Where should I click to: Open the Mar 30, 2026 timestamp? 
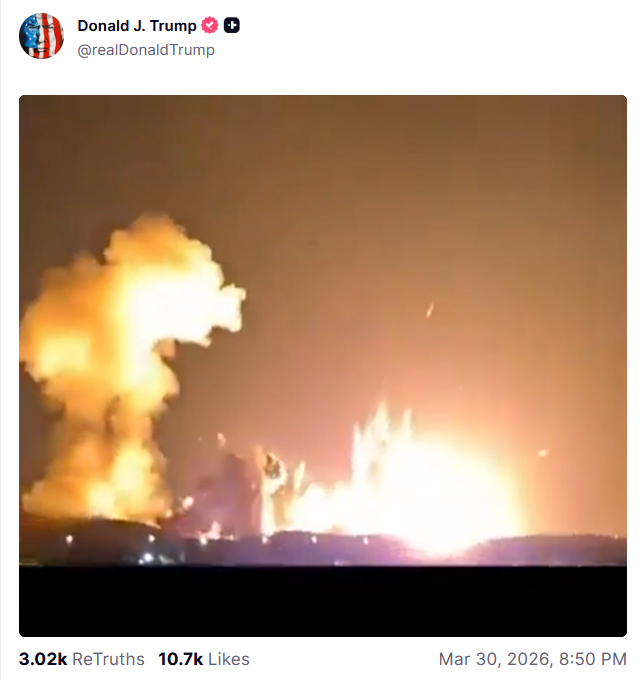point(533,659)
